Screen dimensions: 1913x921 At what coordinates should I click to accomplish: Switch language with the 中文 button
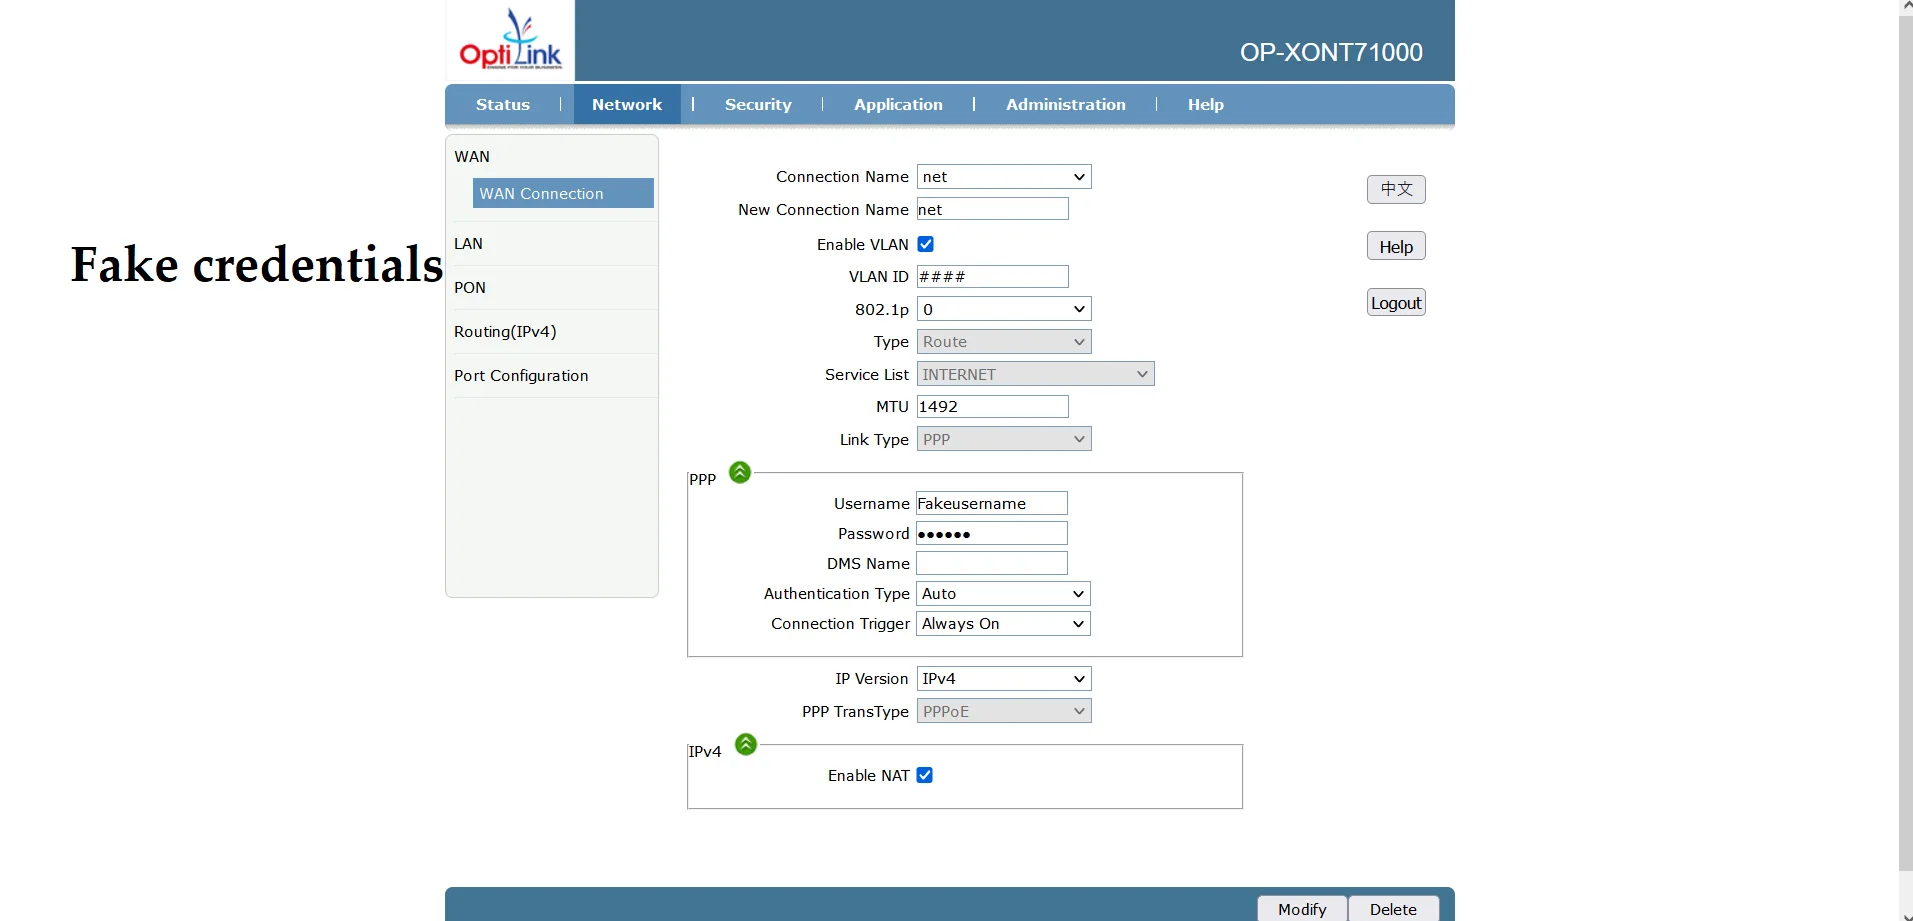point(1396,189)
